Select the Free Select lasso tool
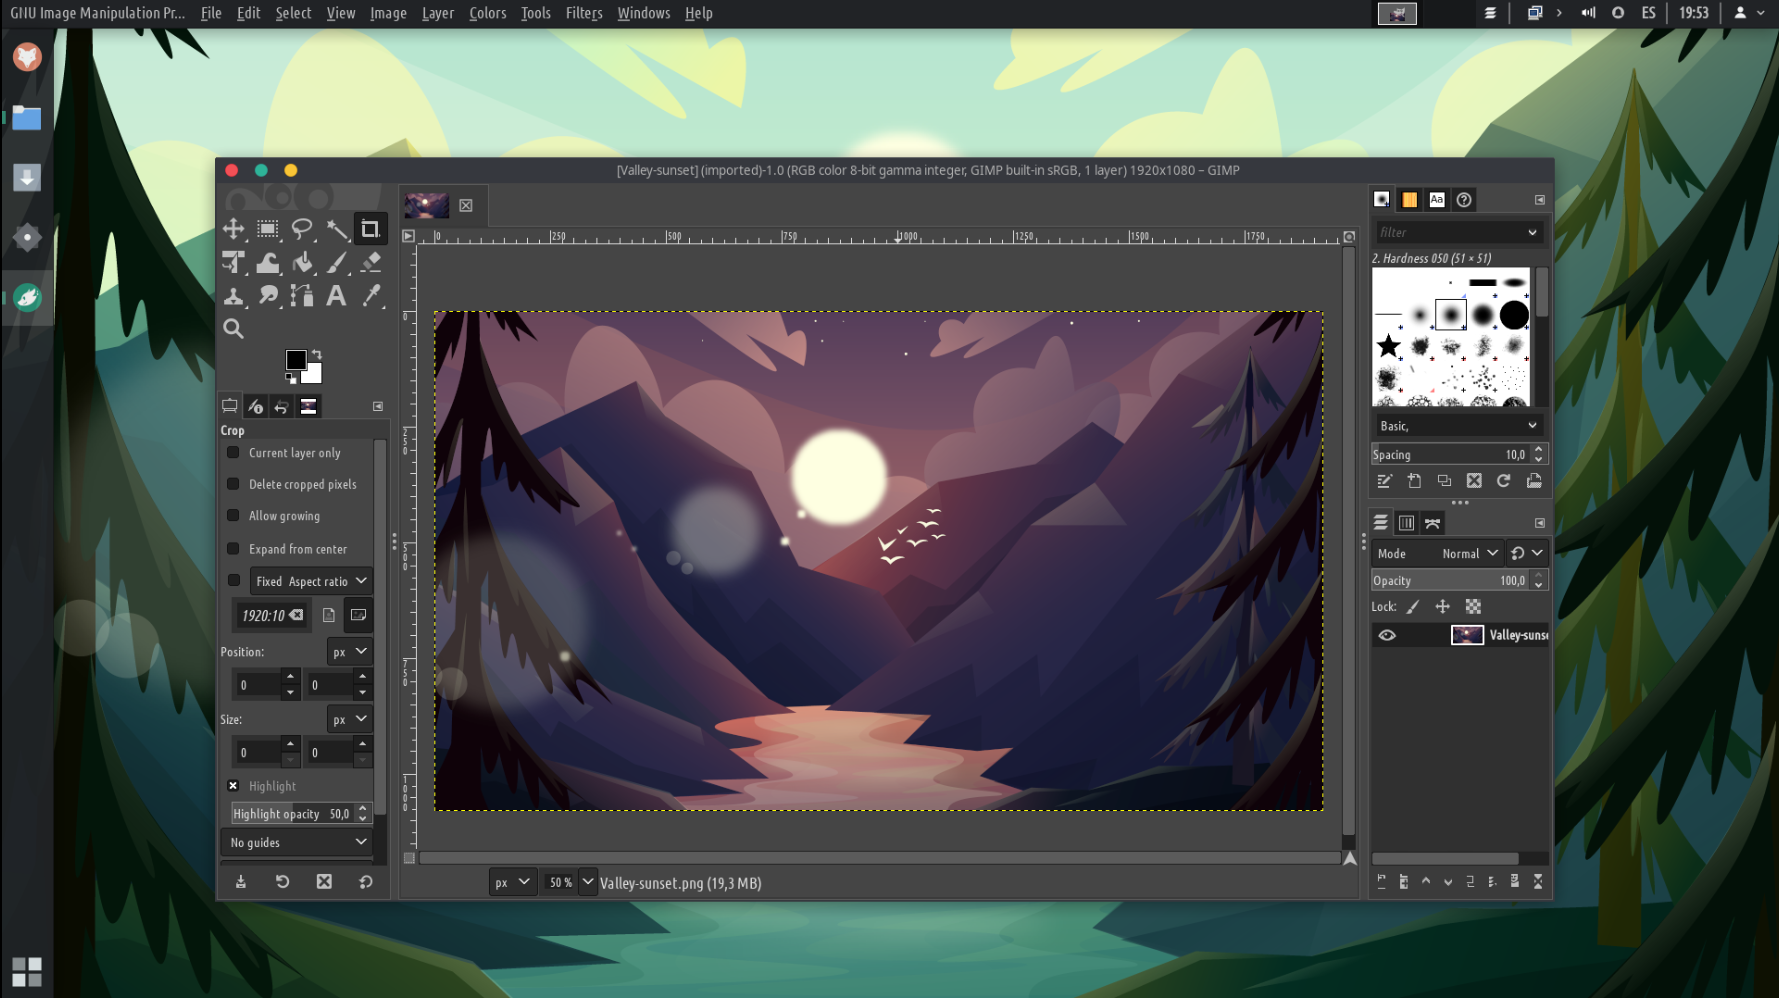 301,229
